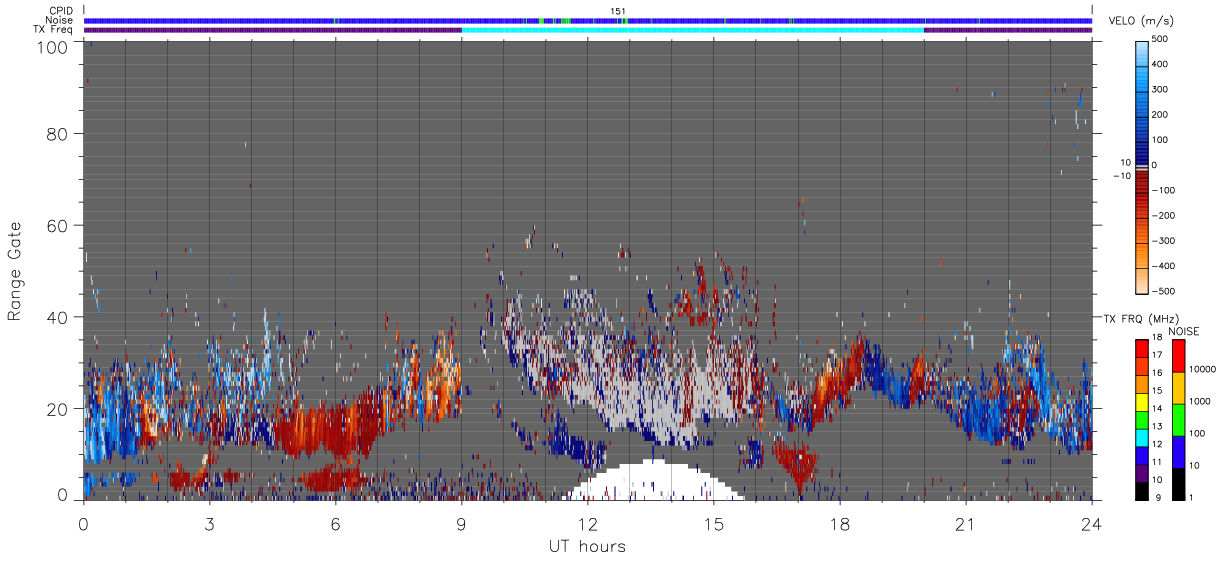Click the 15 tick on UT hours axis

click(x=713, y=524)
